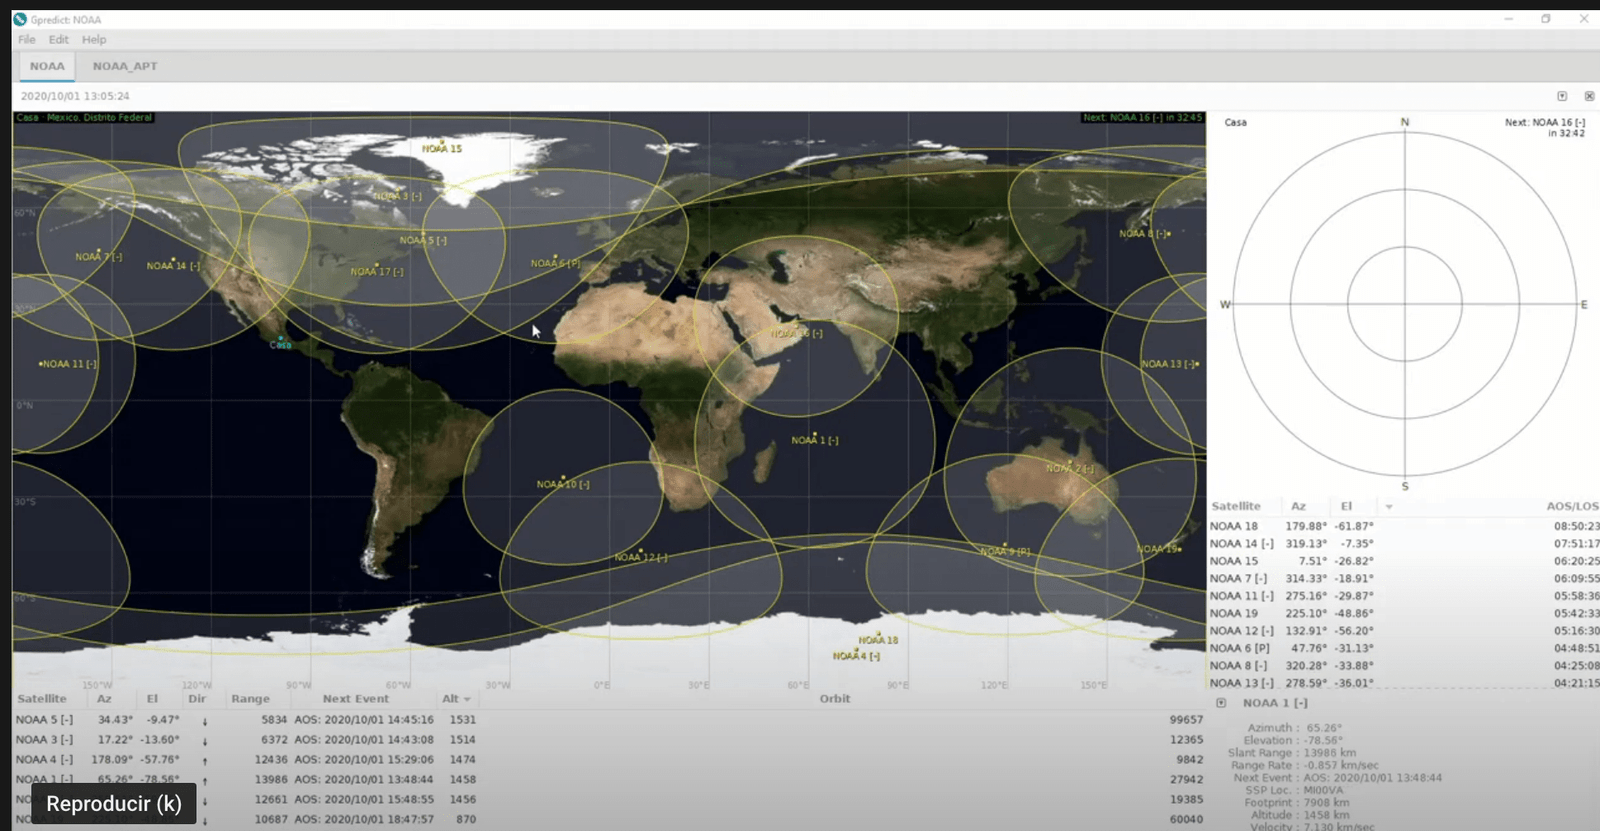The height and width of the screenshot is (831, 1600).
Task: Select NOAA 8 [-] row in right list
Action: [1404, 666]
